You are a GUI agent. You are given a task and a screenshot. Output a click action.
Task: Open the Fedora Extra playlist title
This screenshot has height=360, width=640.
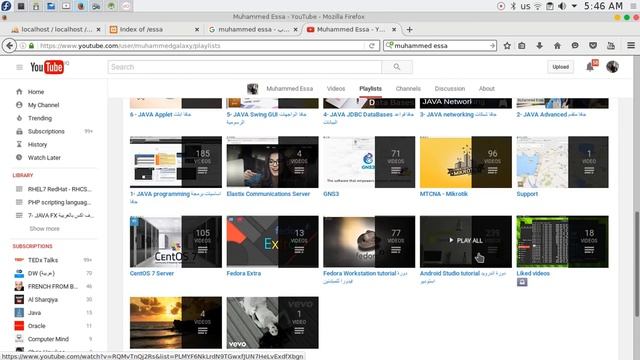pos(244,273)
